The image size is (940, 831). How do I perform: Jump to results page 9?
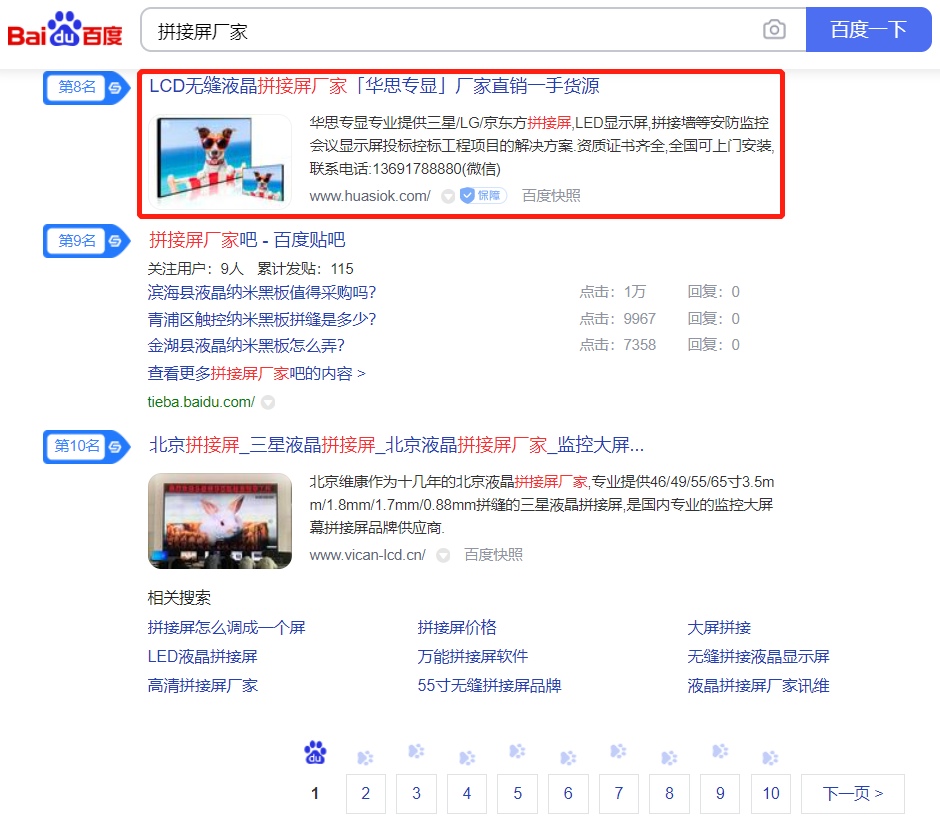(720, 794)
